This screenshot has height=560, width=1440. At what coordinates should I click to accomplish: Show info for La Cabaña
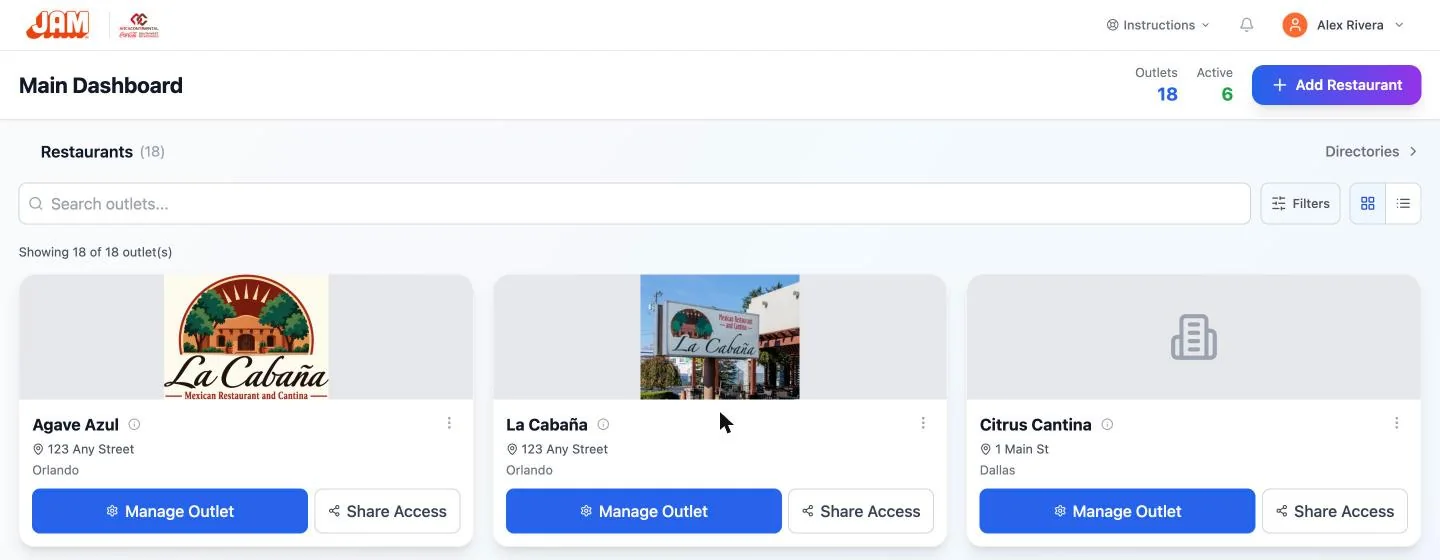pos(603,425)
